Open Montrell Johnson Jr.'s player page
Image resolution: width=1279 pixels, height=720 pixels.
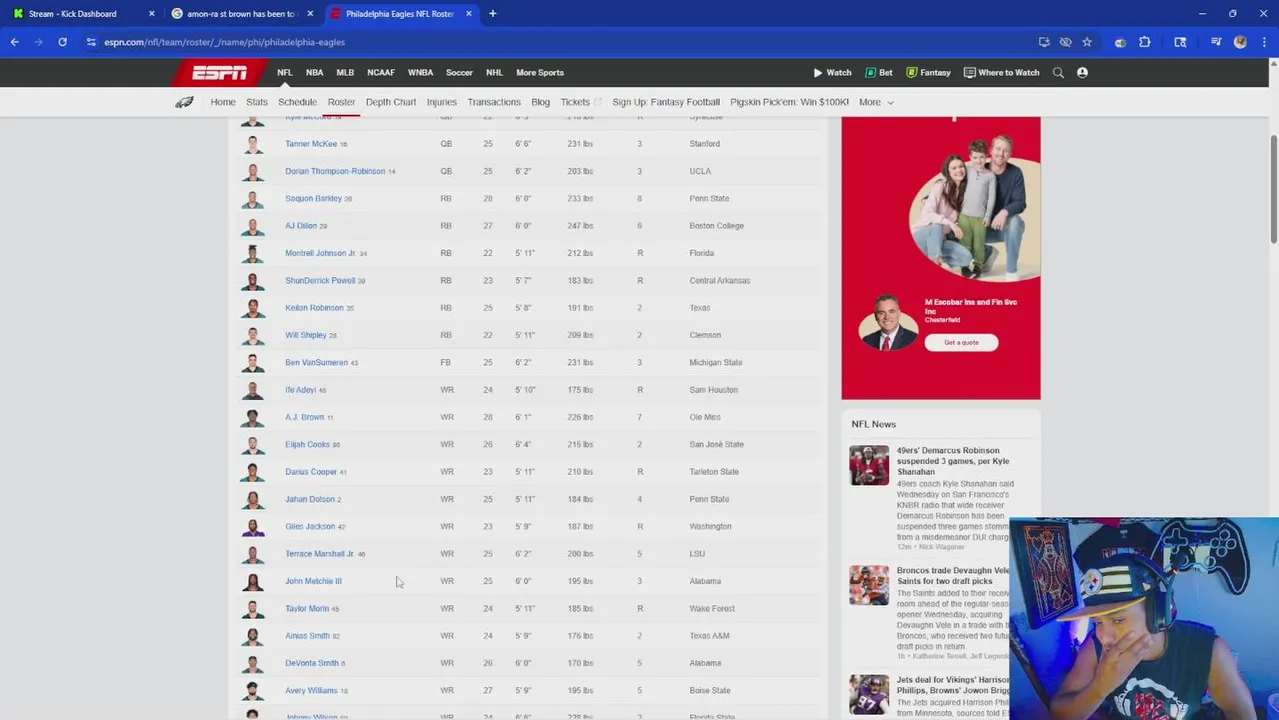point(320,253)
